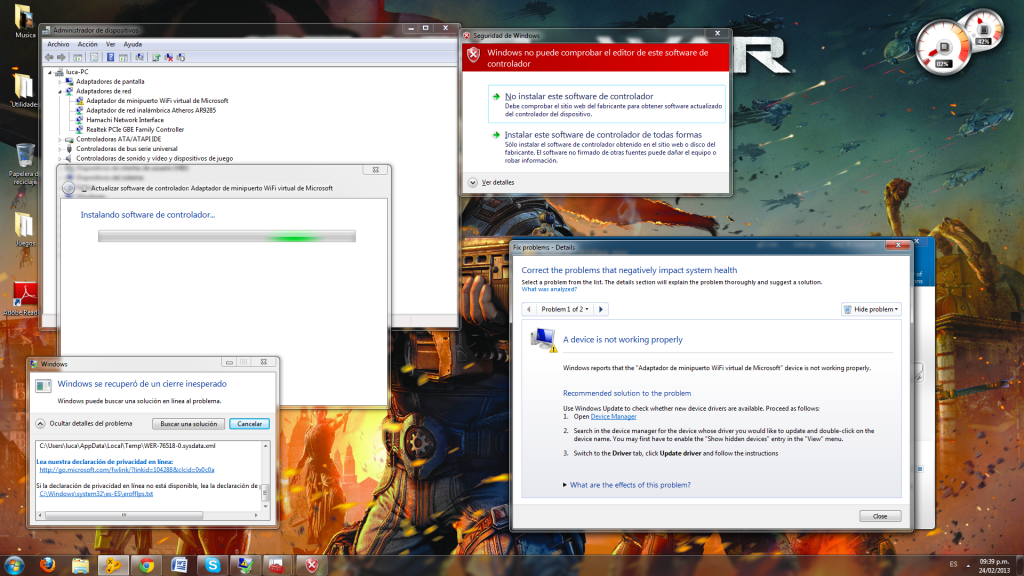
Task: Open the Ayuda menu
Action: click(x=133, y=44)
